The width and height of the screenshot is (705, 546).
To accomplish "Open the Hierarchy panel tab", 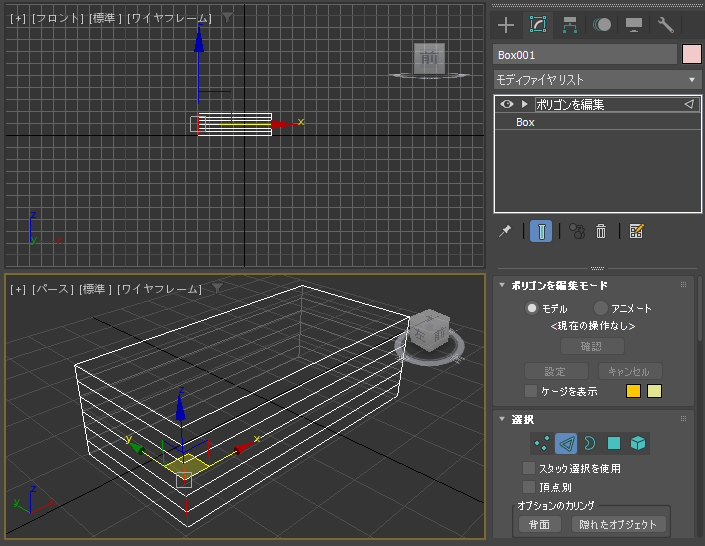I will point(570,25).
